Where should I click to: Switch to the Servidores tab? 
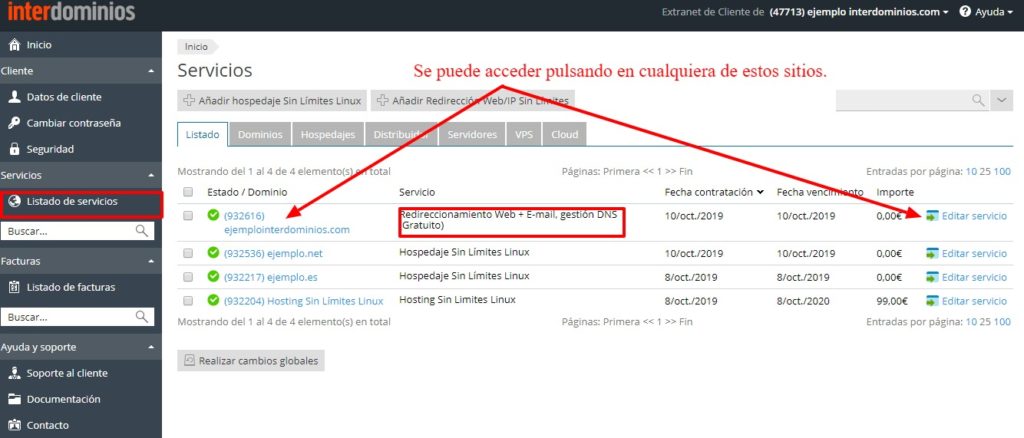(472, 134)
